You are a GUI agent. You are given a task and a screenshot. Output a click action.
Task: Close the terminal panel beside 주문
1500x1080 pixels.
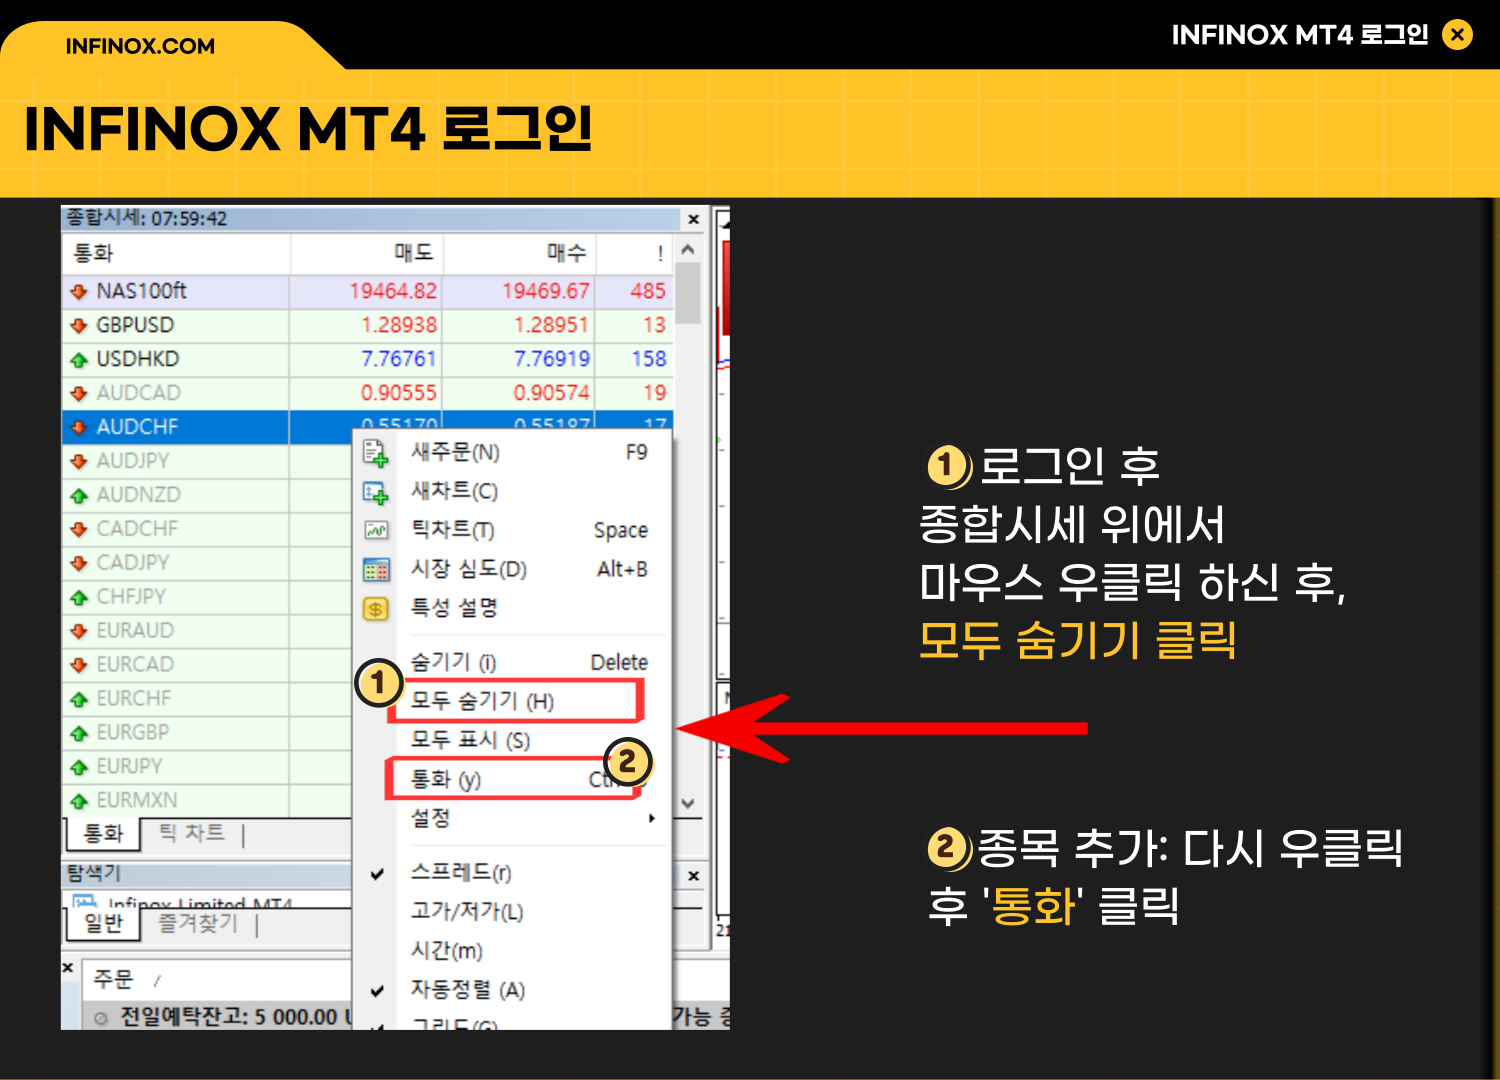pyautogui.click(x=68, y=968)
